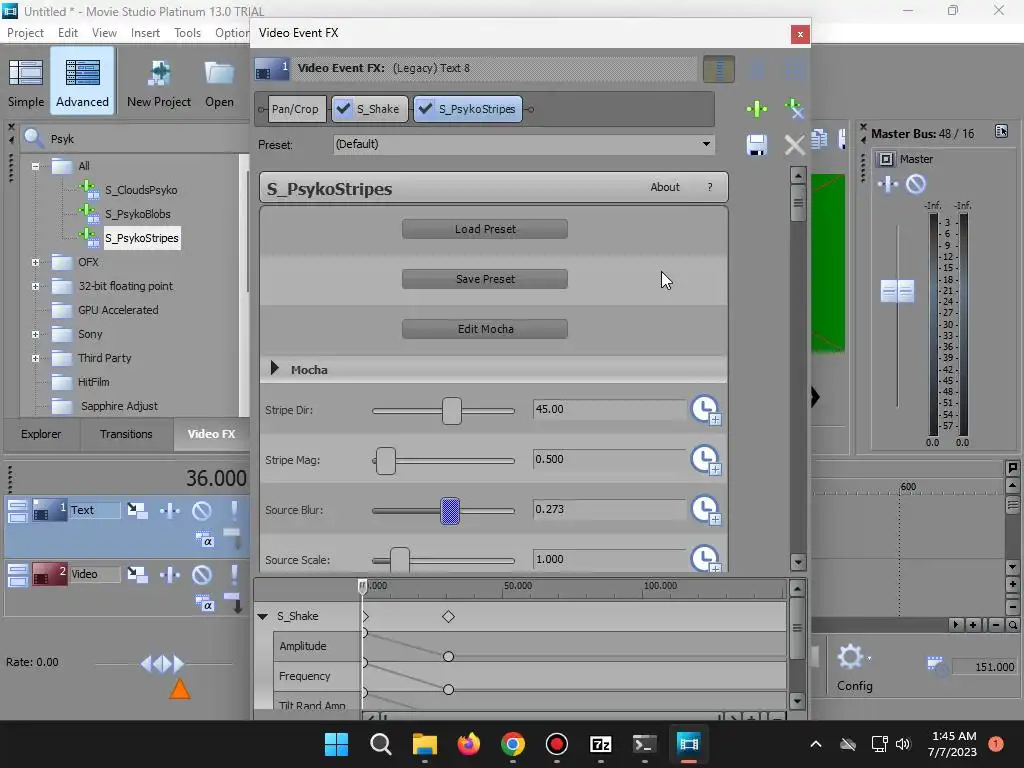Image resolution: width=1024 pixels, height=768 pixels.
Task: Show hidden system tray icons
Action: pyautogui.click(x=816, y=744)
